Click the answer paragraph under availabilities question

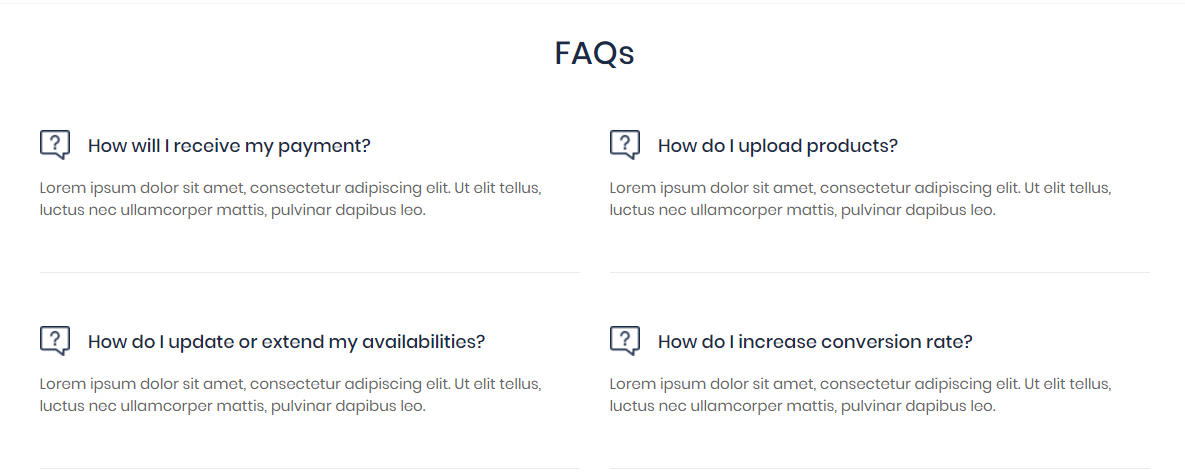click(x=290, y=395)
